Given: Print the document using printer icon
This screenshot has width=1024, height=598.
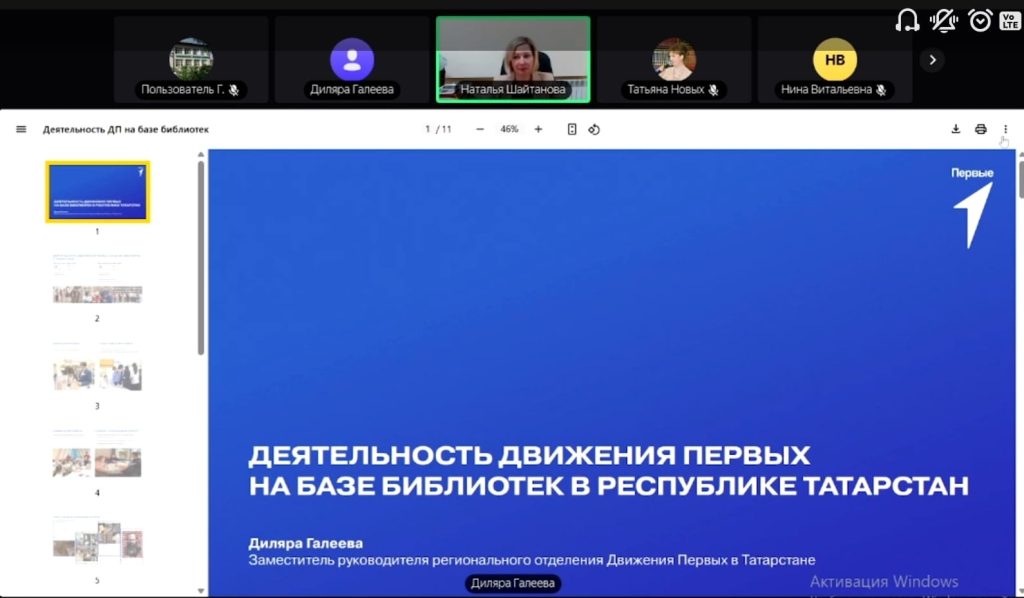Looking at the screenshot, I should point(981,129).
